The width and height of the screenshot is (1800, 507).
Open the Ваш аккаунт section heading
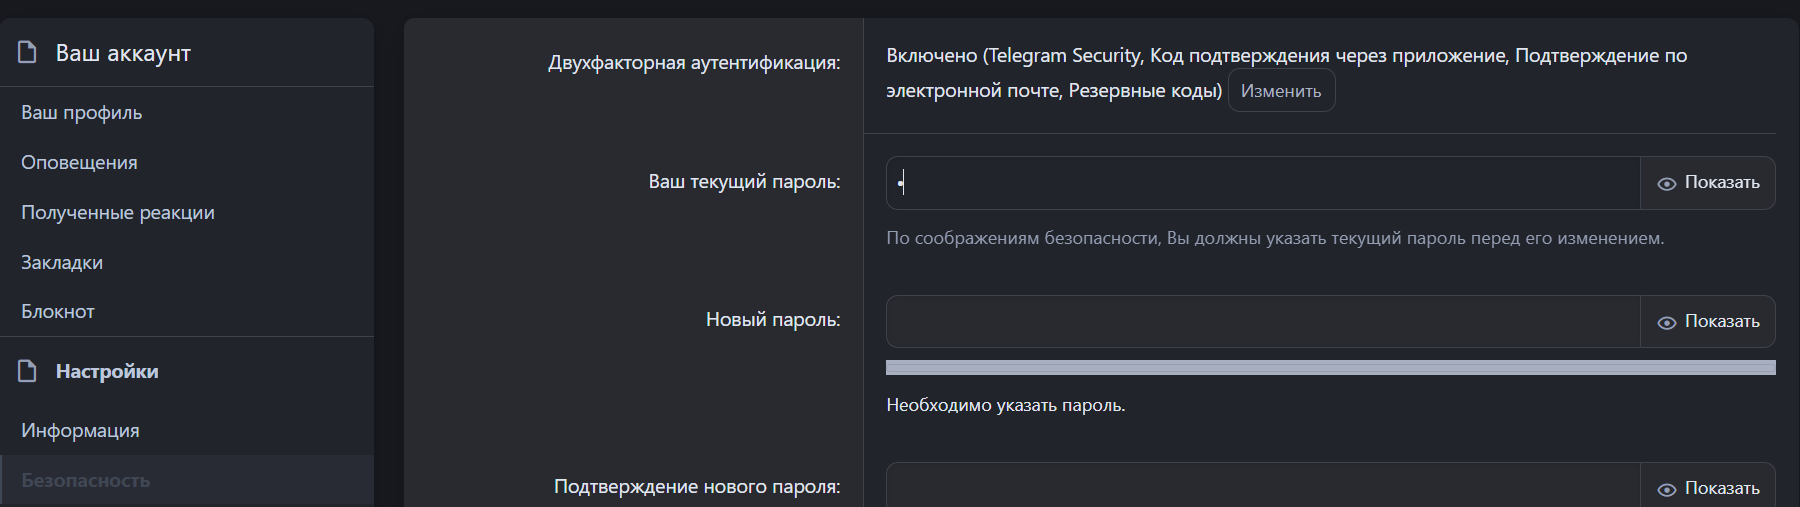pos(123,53)
